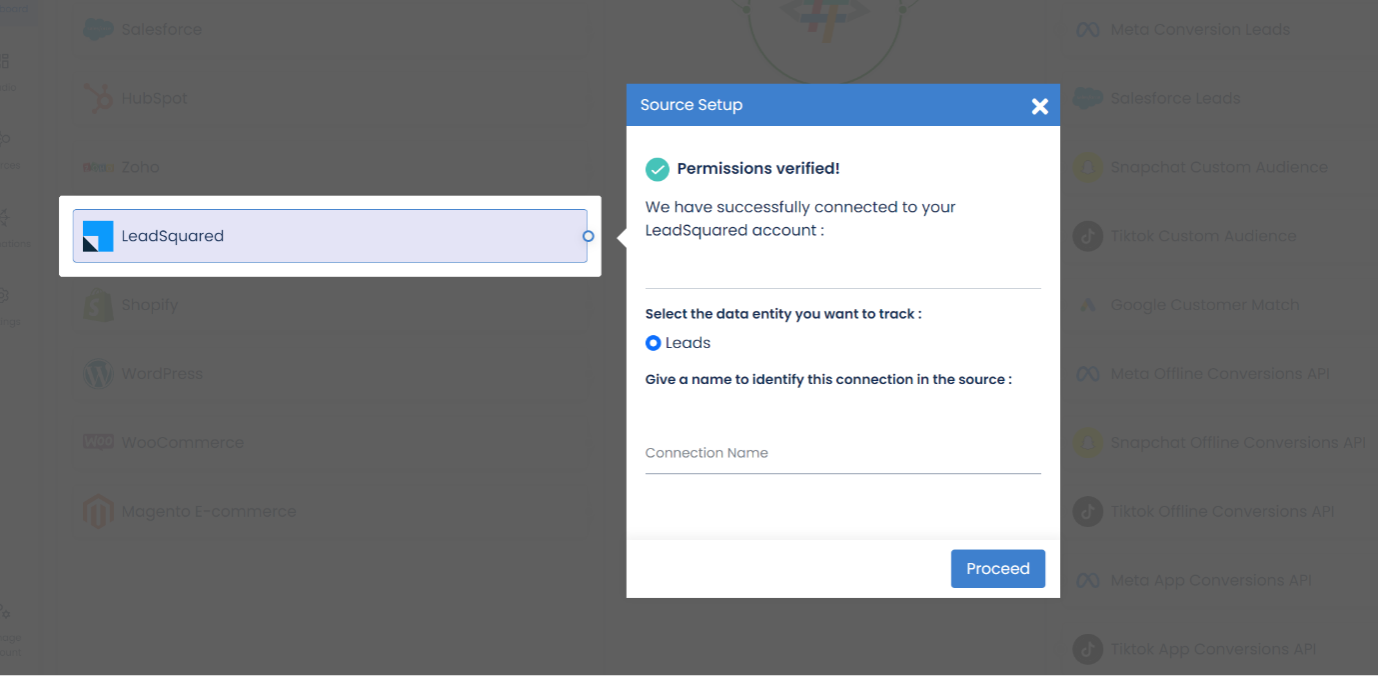Select the Snapchat Offline Conversions API icon

[1088, 442]
